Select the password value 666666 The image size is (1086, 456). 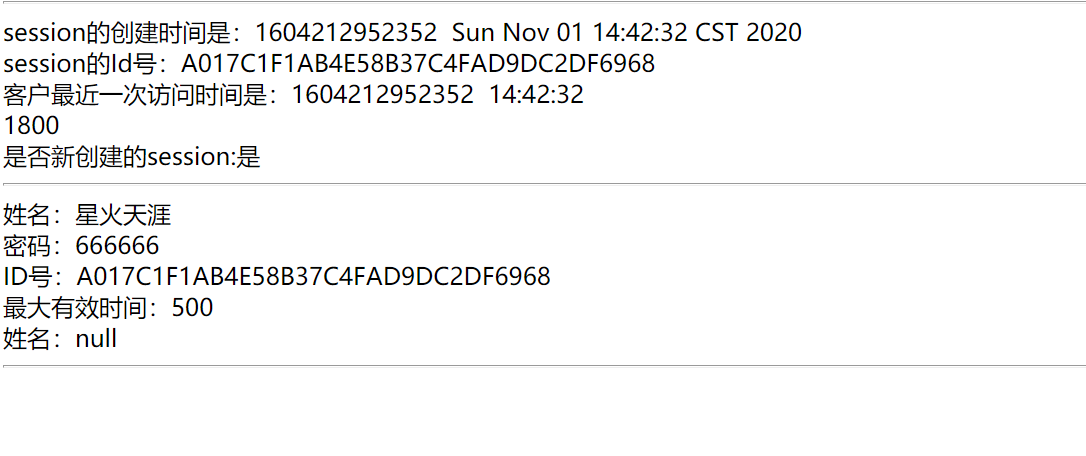[117, 246]
